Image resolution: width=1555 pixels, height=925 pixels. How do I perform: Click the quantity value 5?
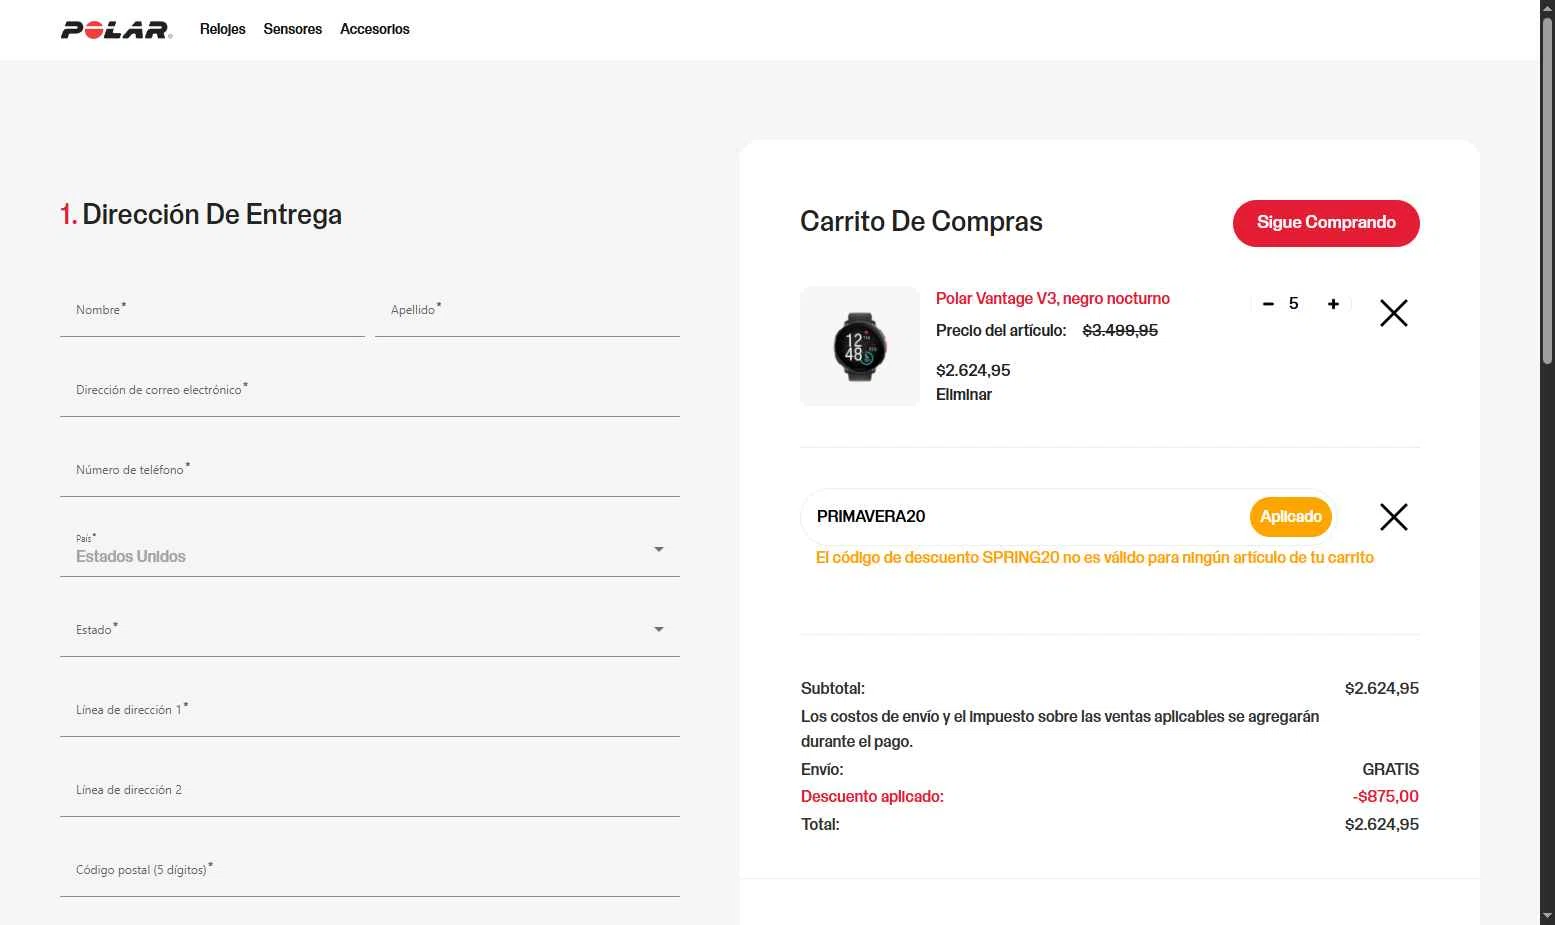tap(1294, 304)
